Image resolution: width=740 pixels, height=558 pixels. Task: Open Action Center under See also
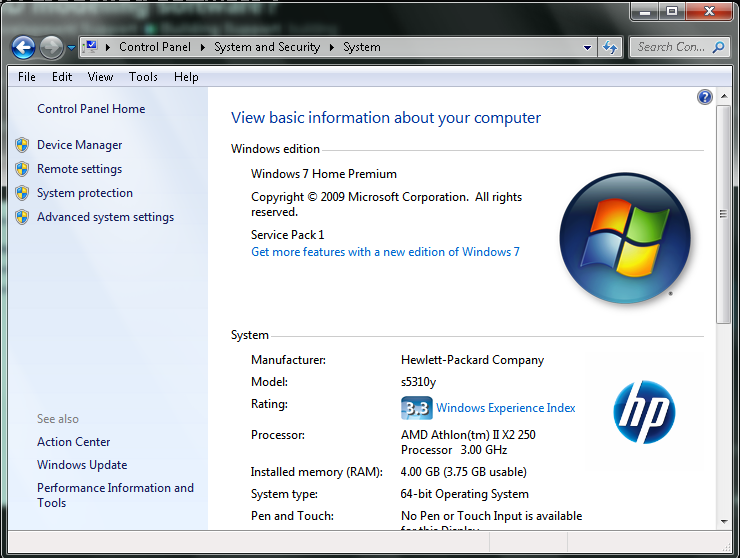tap(74, 442)
